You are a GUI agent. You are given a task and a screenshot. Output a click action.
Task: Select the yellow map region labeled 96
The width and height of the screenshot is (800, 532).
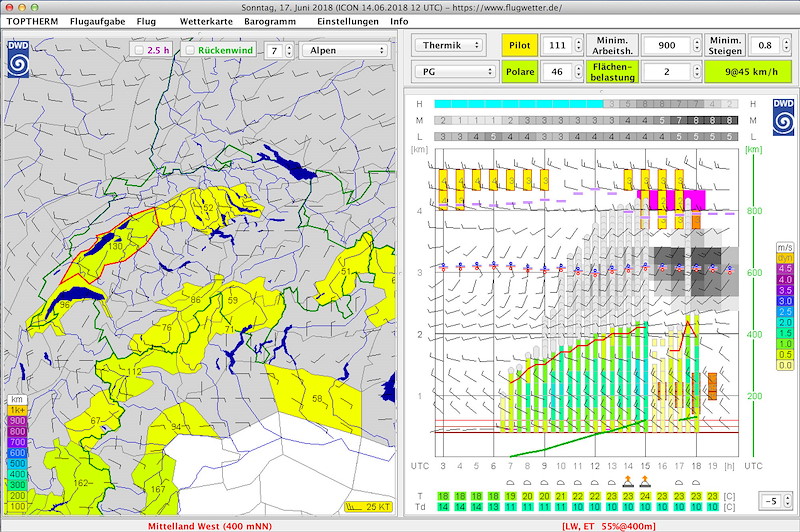[x=64, y=305]
